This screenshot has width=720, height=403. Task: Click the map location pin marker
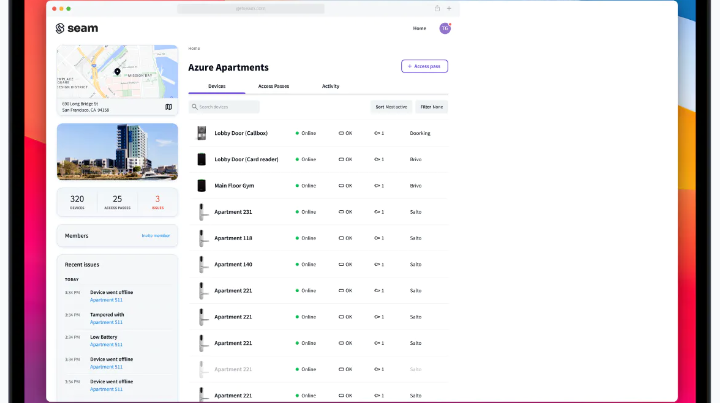click(117, 72)
